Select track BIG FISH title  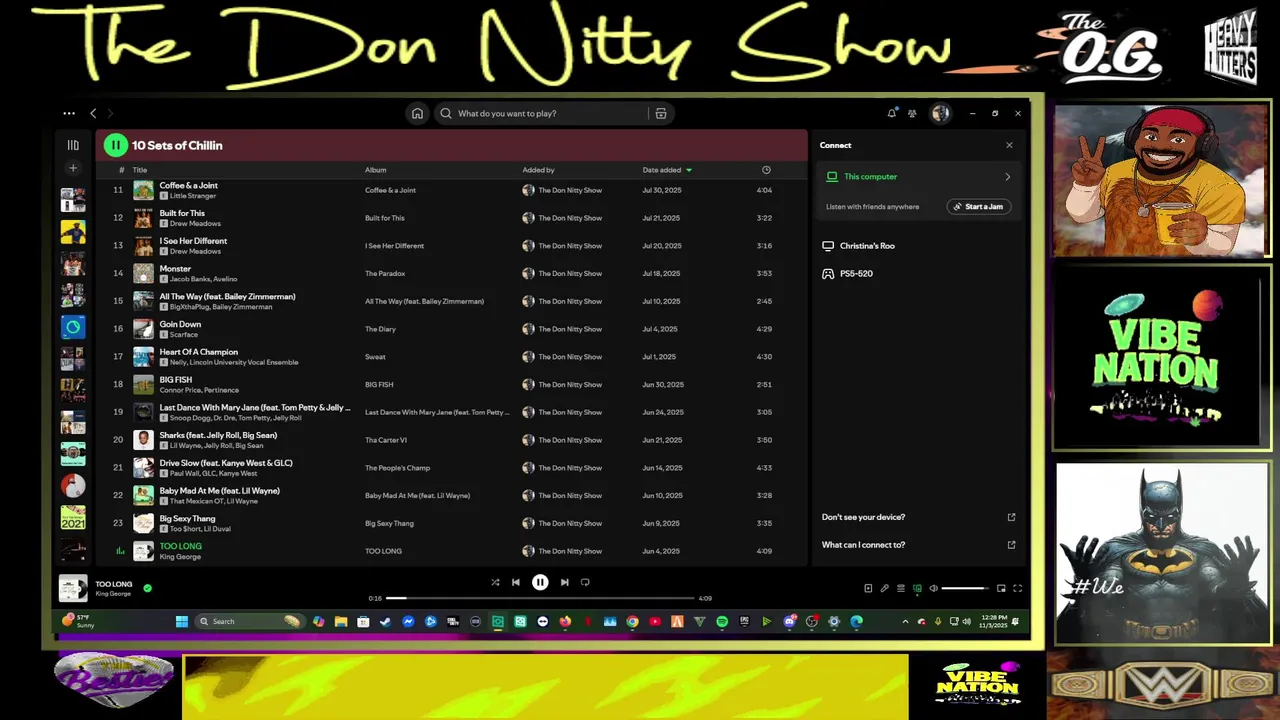click(175, 380)
